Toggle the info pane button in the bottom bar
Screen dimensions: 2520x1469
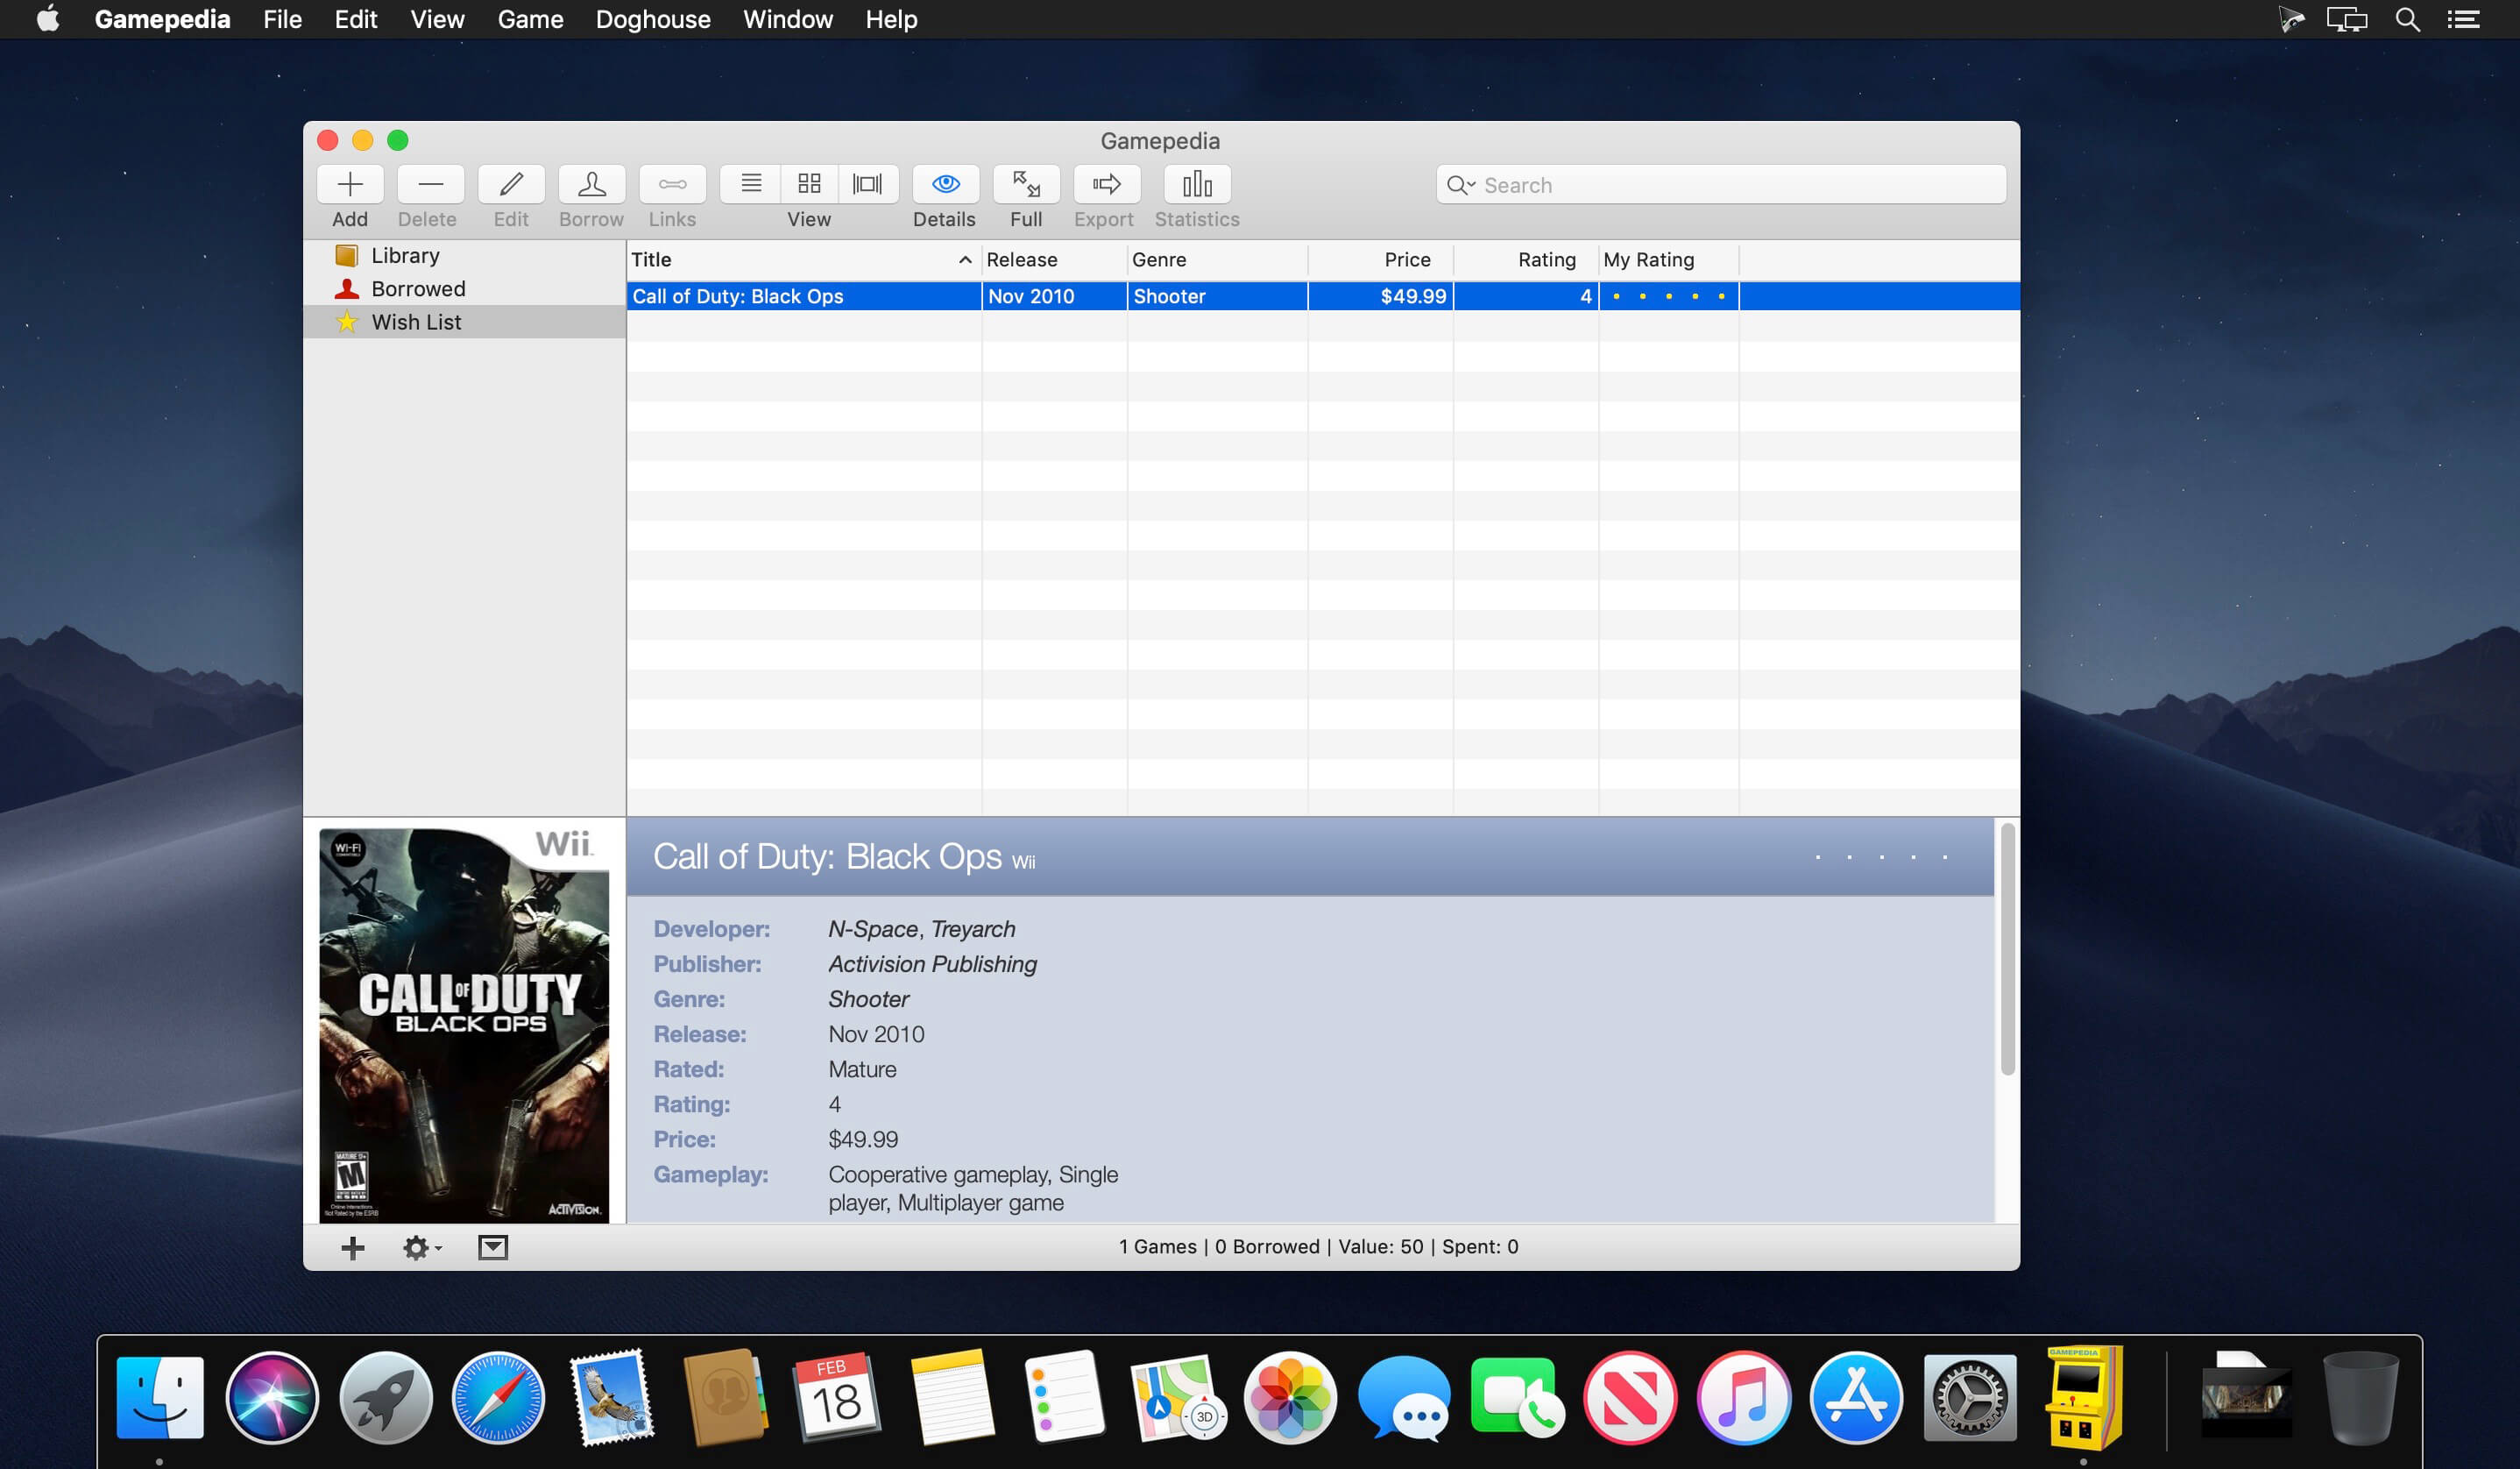492,1247
